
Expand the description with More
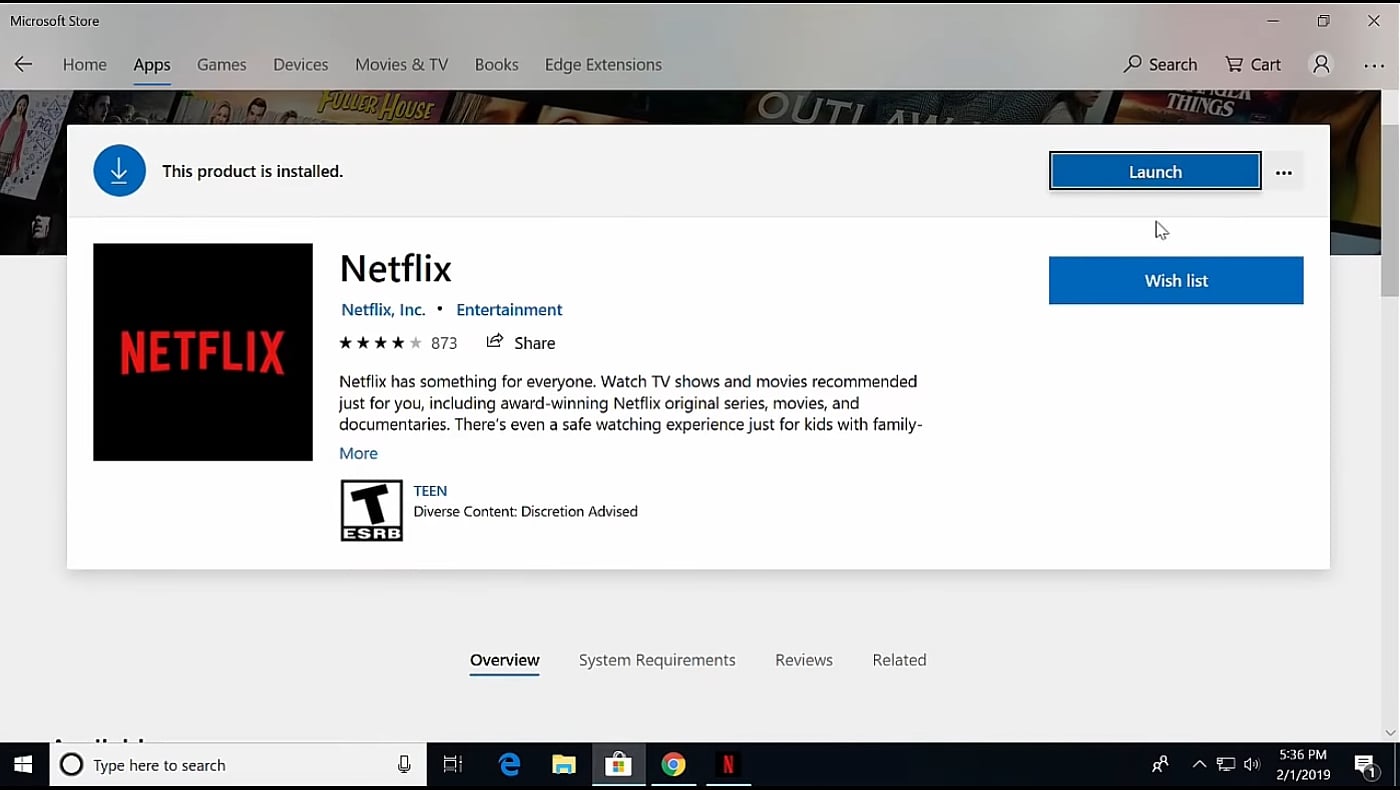[x=358, y=453]
